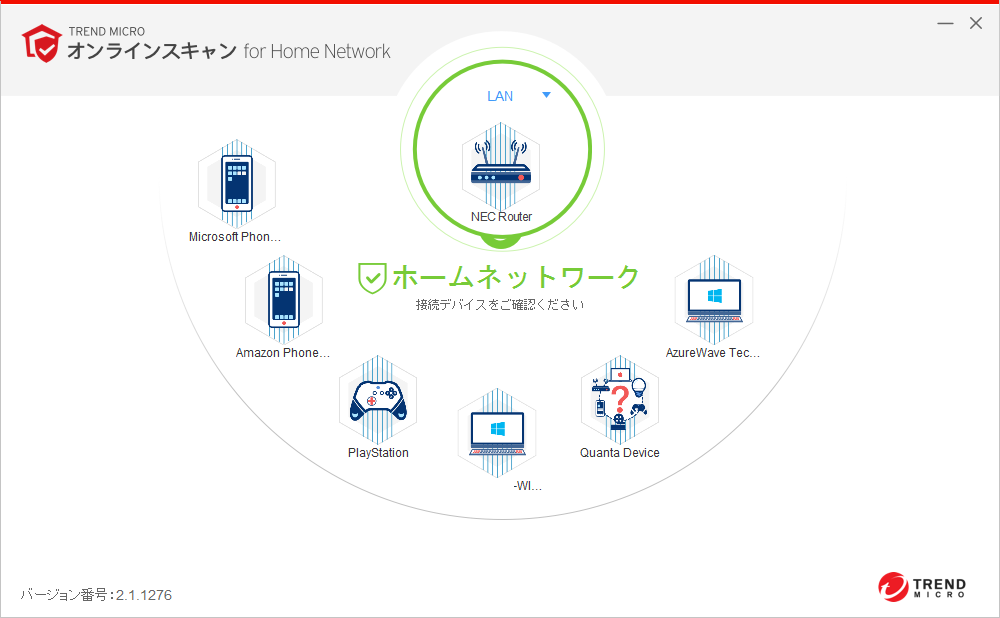Close the scanner window
The image size is (1000, 618).
976,24
